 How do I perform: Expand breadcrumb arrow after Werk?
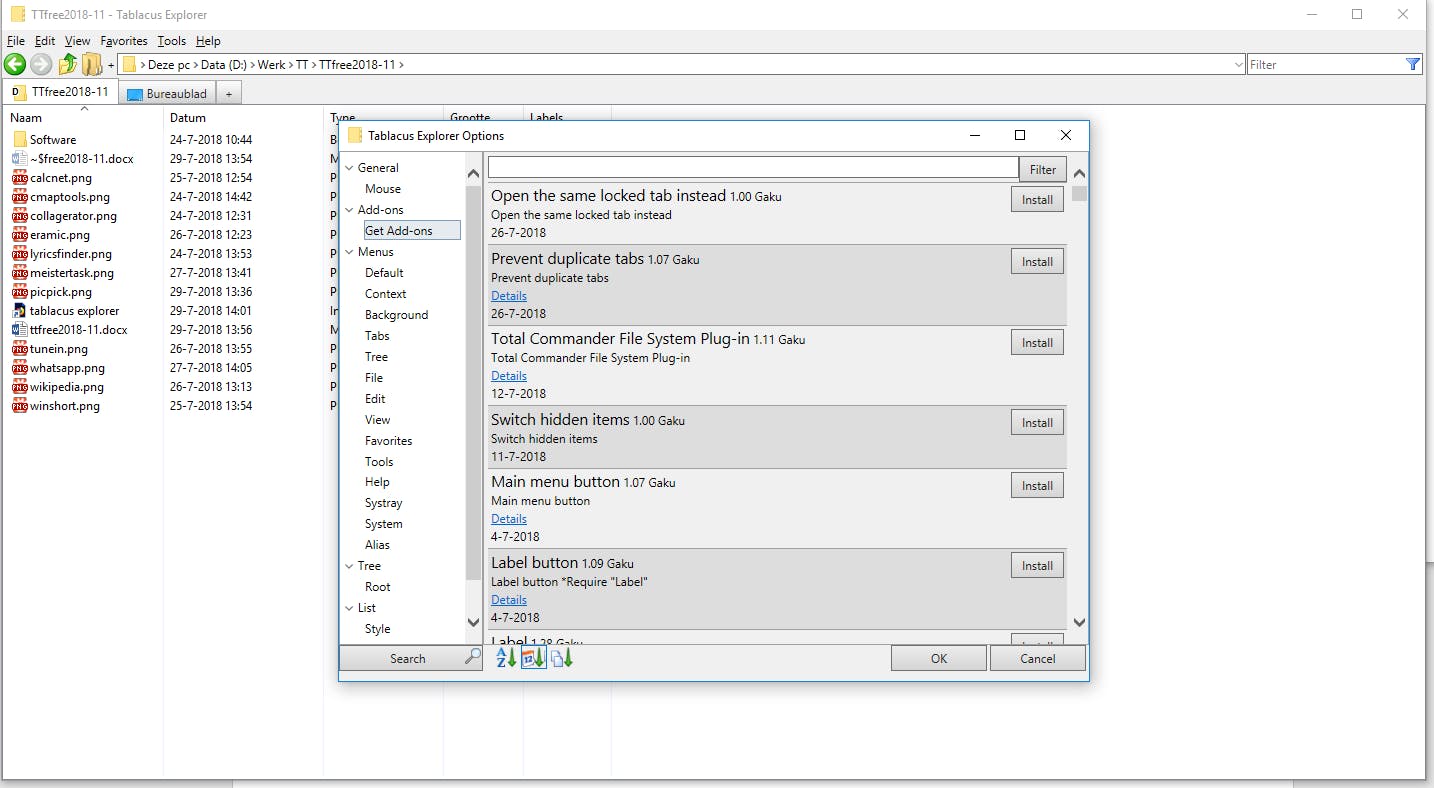(291, 65)
